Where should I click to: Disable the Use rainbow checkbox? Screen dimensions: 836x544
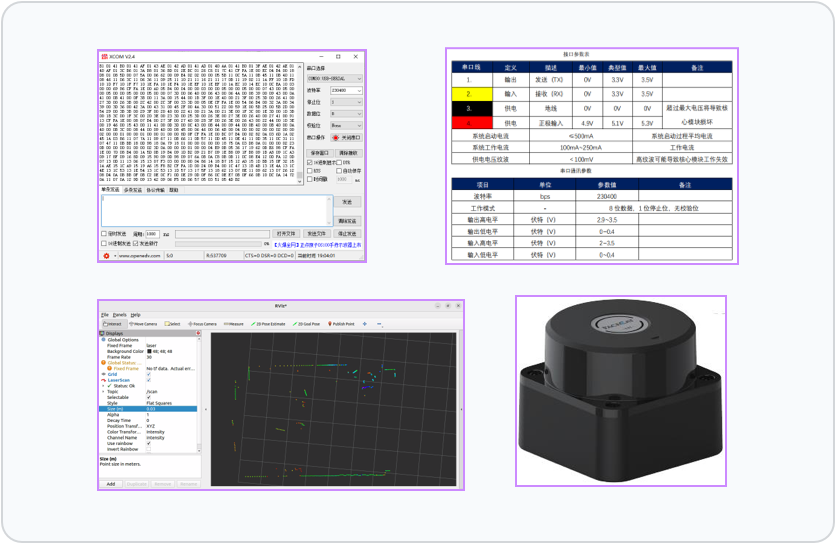[x=148, y=443]
